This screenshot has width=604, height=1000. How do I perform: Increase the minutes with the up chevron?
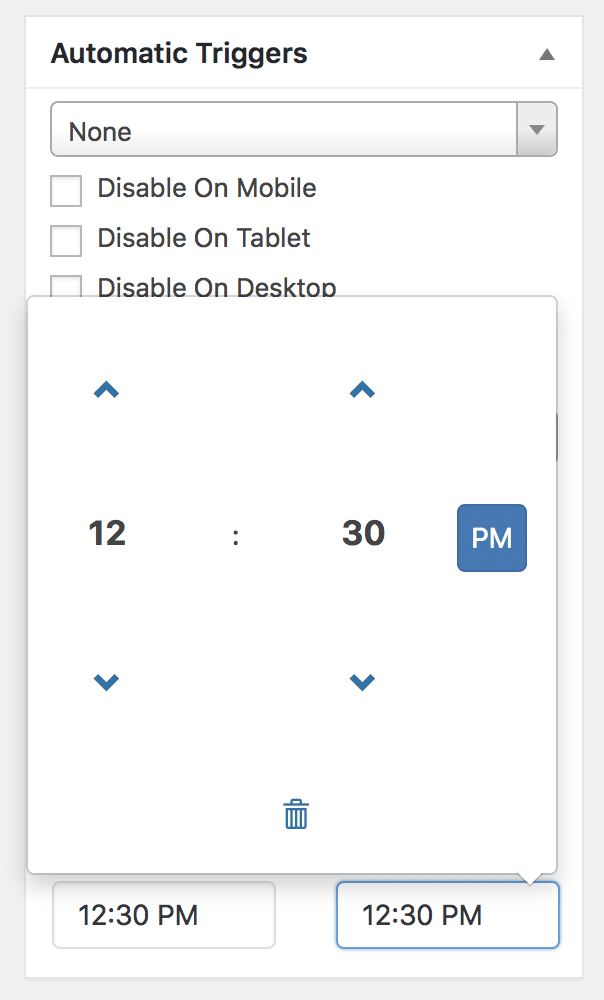point(362,391)
